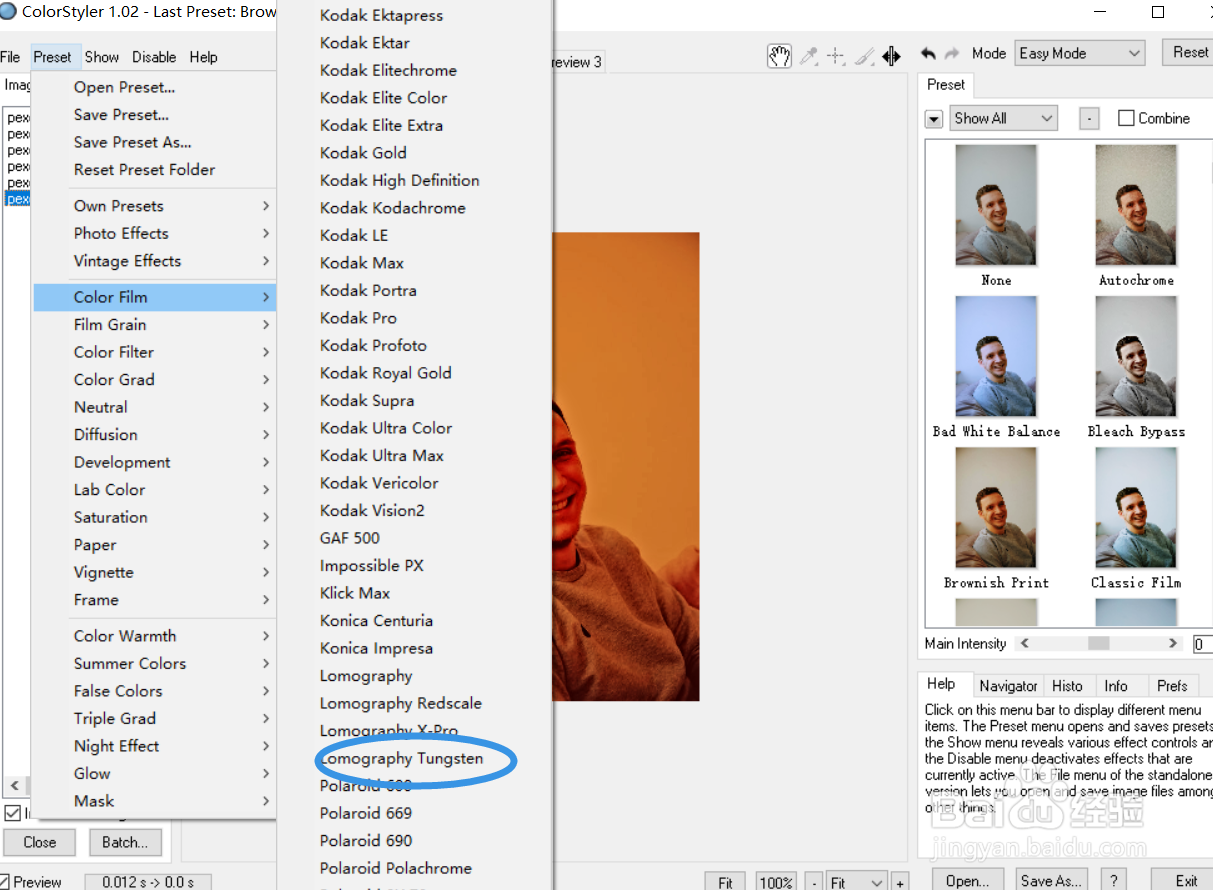Screen dimensions: 1213x890
Task: Click the question mark help button
Action: (1115, 880)
